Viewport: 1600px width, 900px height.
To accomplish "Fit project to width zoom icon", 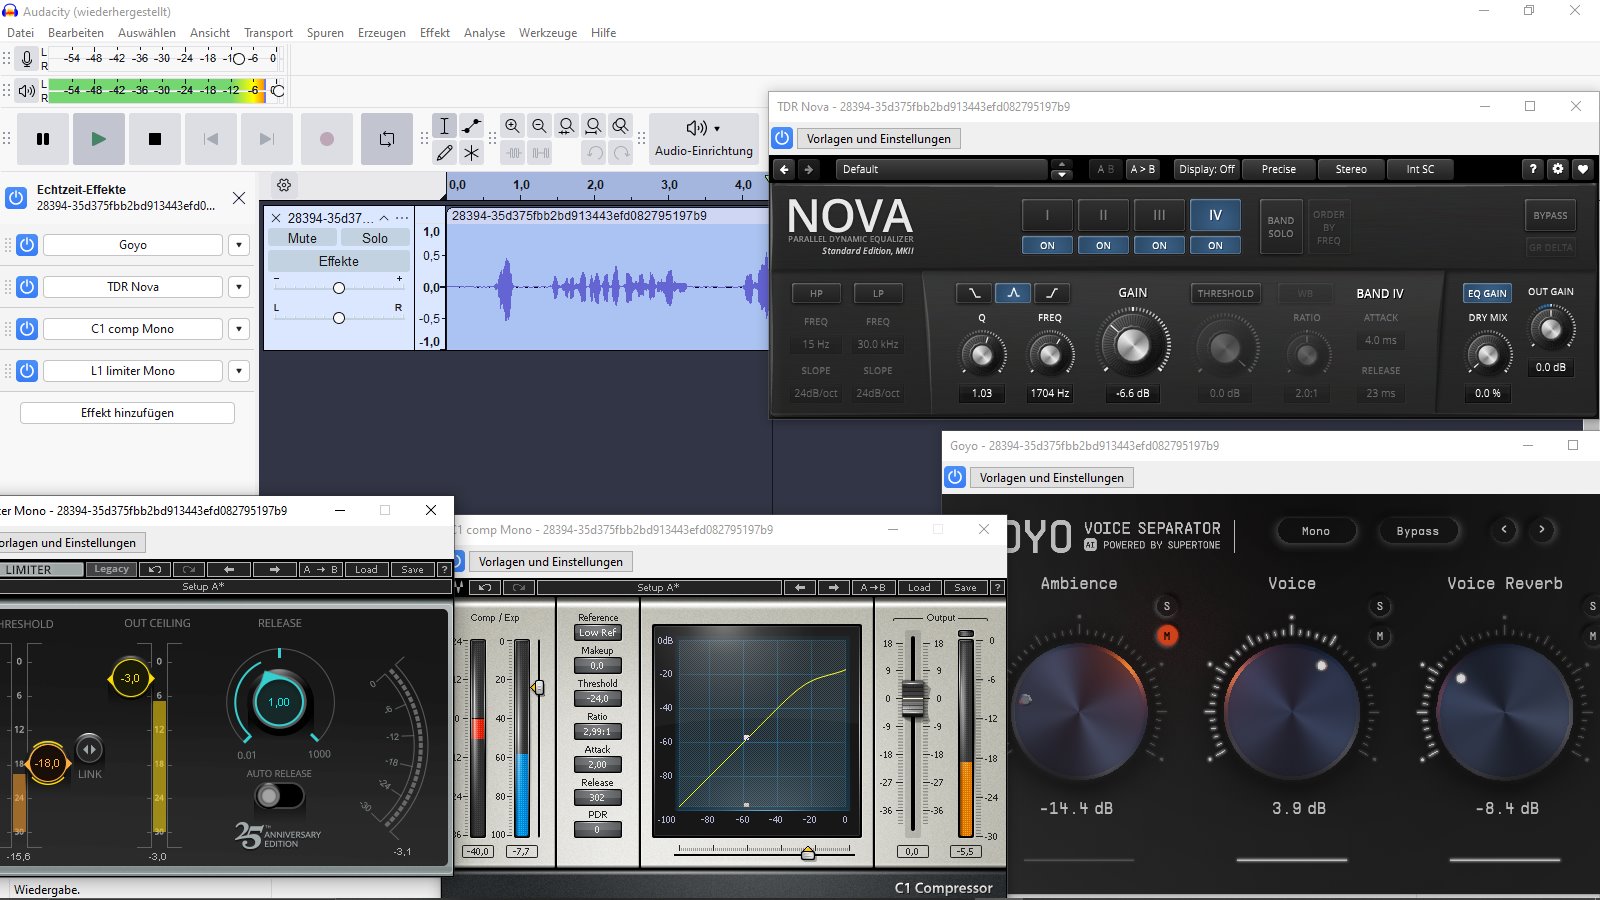I will click(x=594, y=126).
